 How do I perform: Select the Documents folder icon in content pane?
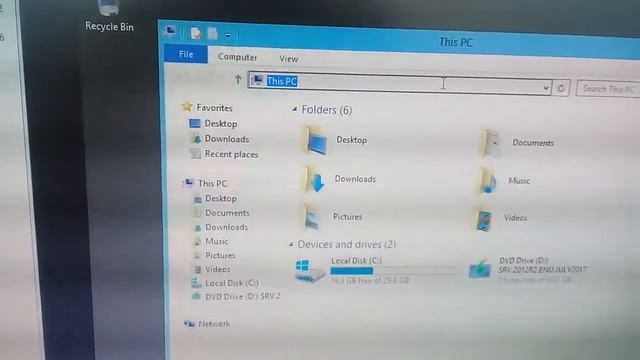[x=491, y=143]
